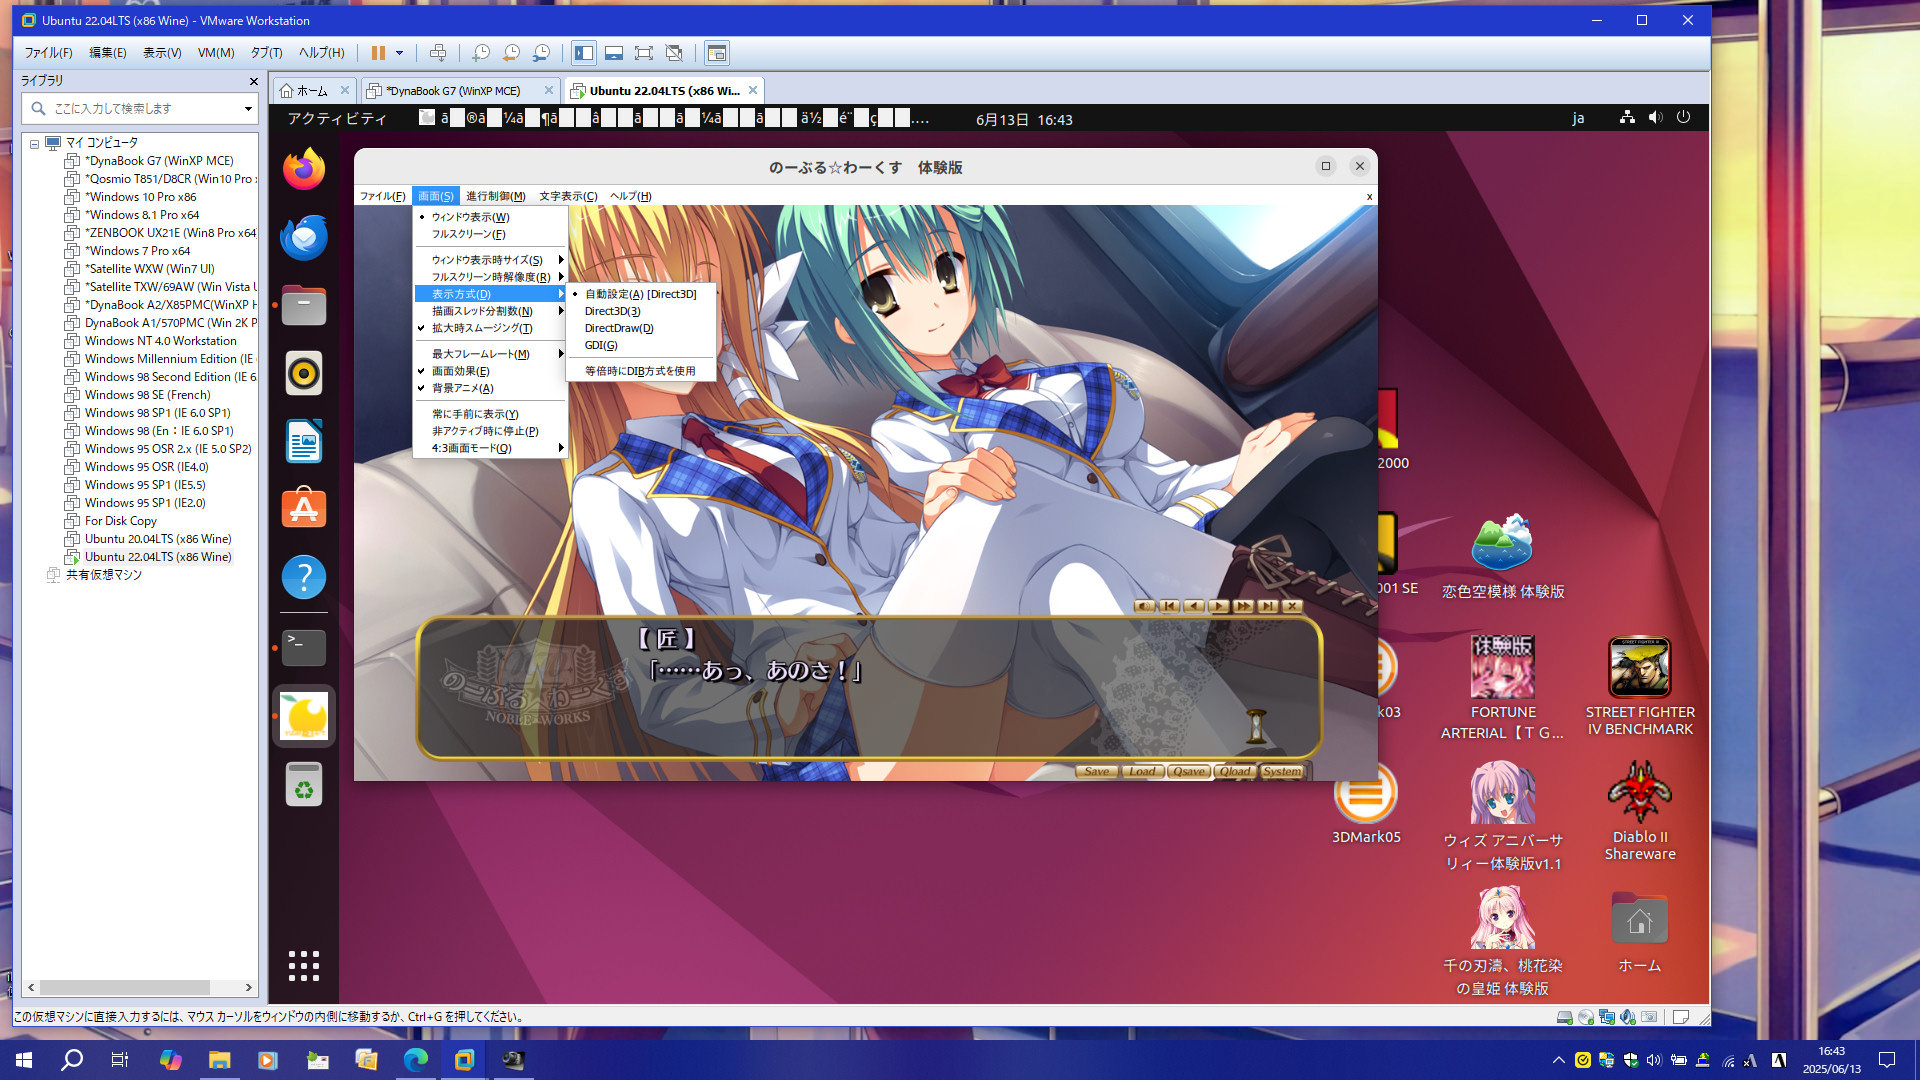
Task: Click the Unity mode toolbar icon
Action: [674, 53]
